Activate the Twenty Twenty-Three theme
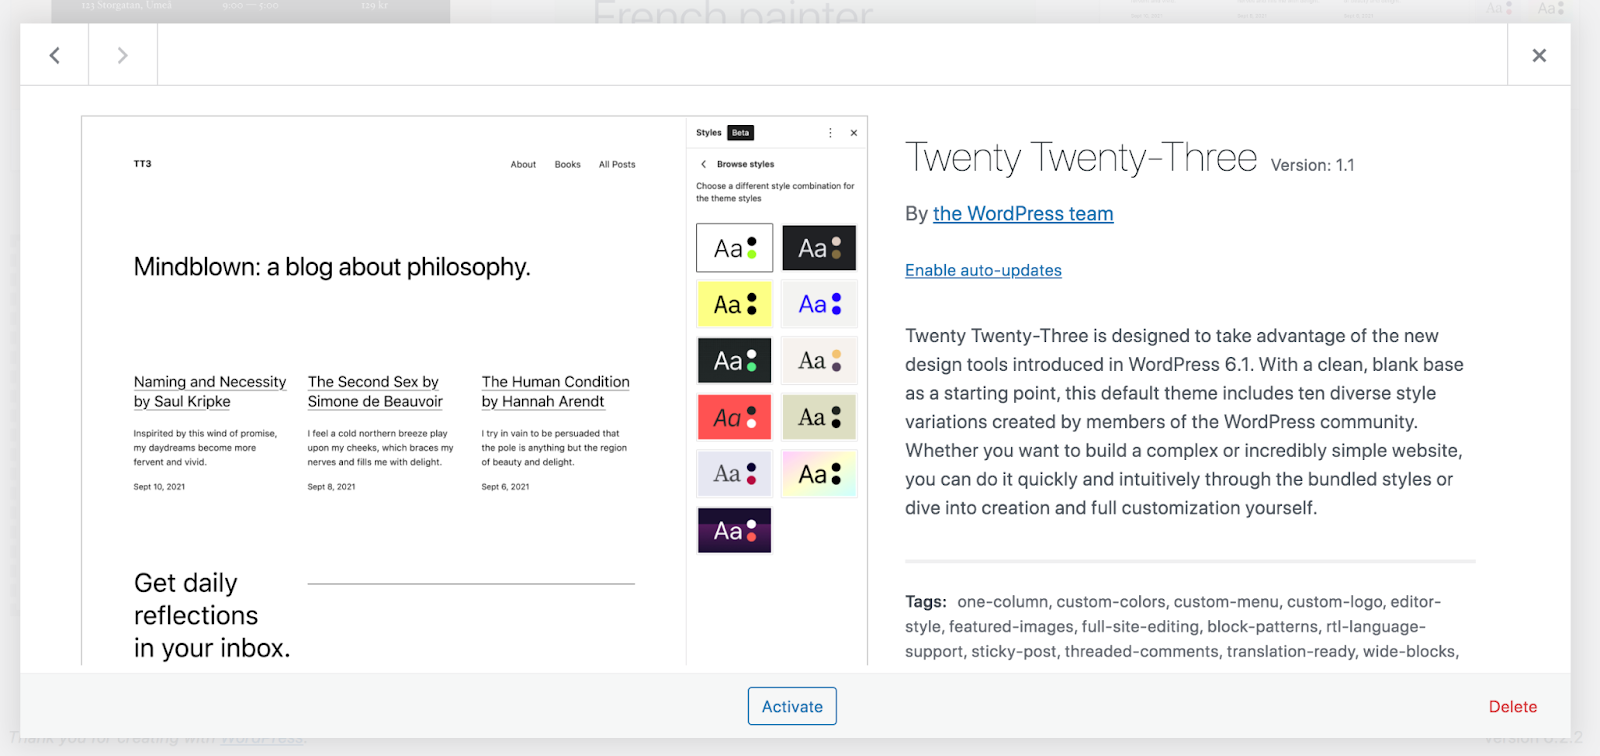The width and height of the screenshot is (1600, 756). 792,707
